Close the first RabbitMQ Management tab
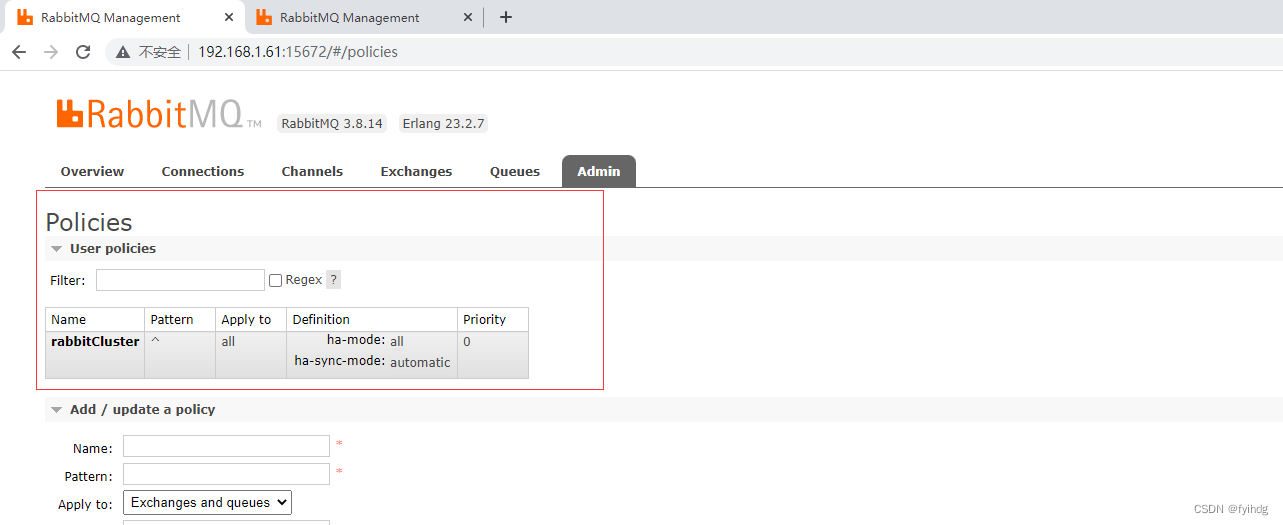Image resolution: width=1283 pixels, height=525 pixels. [230, 17]
